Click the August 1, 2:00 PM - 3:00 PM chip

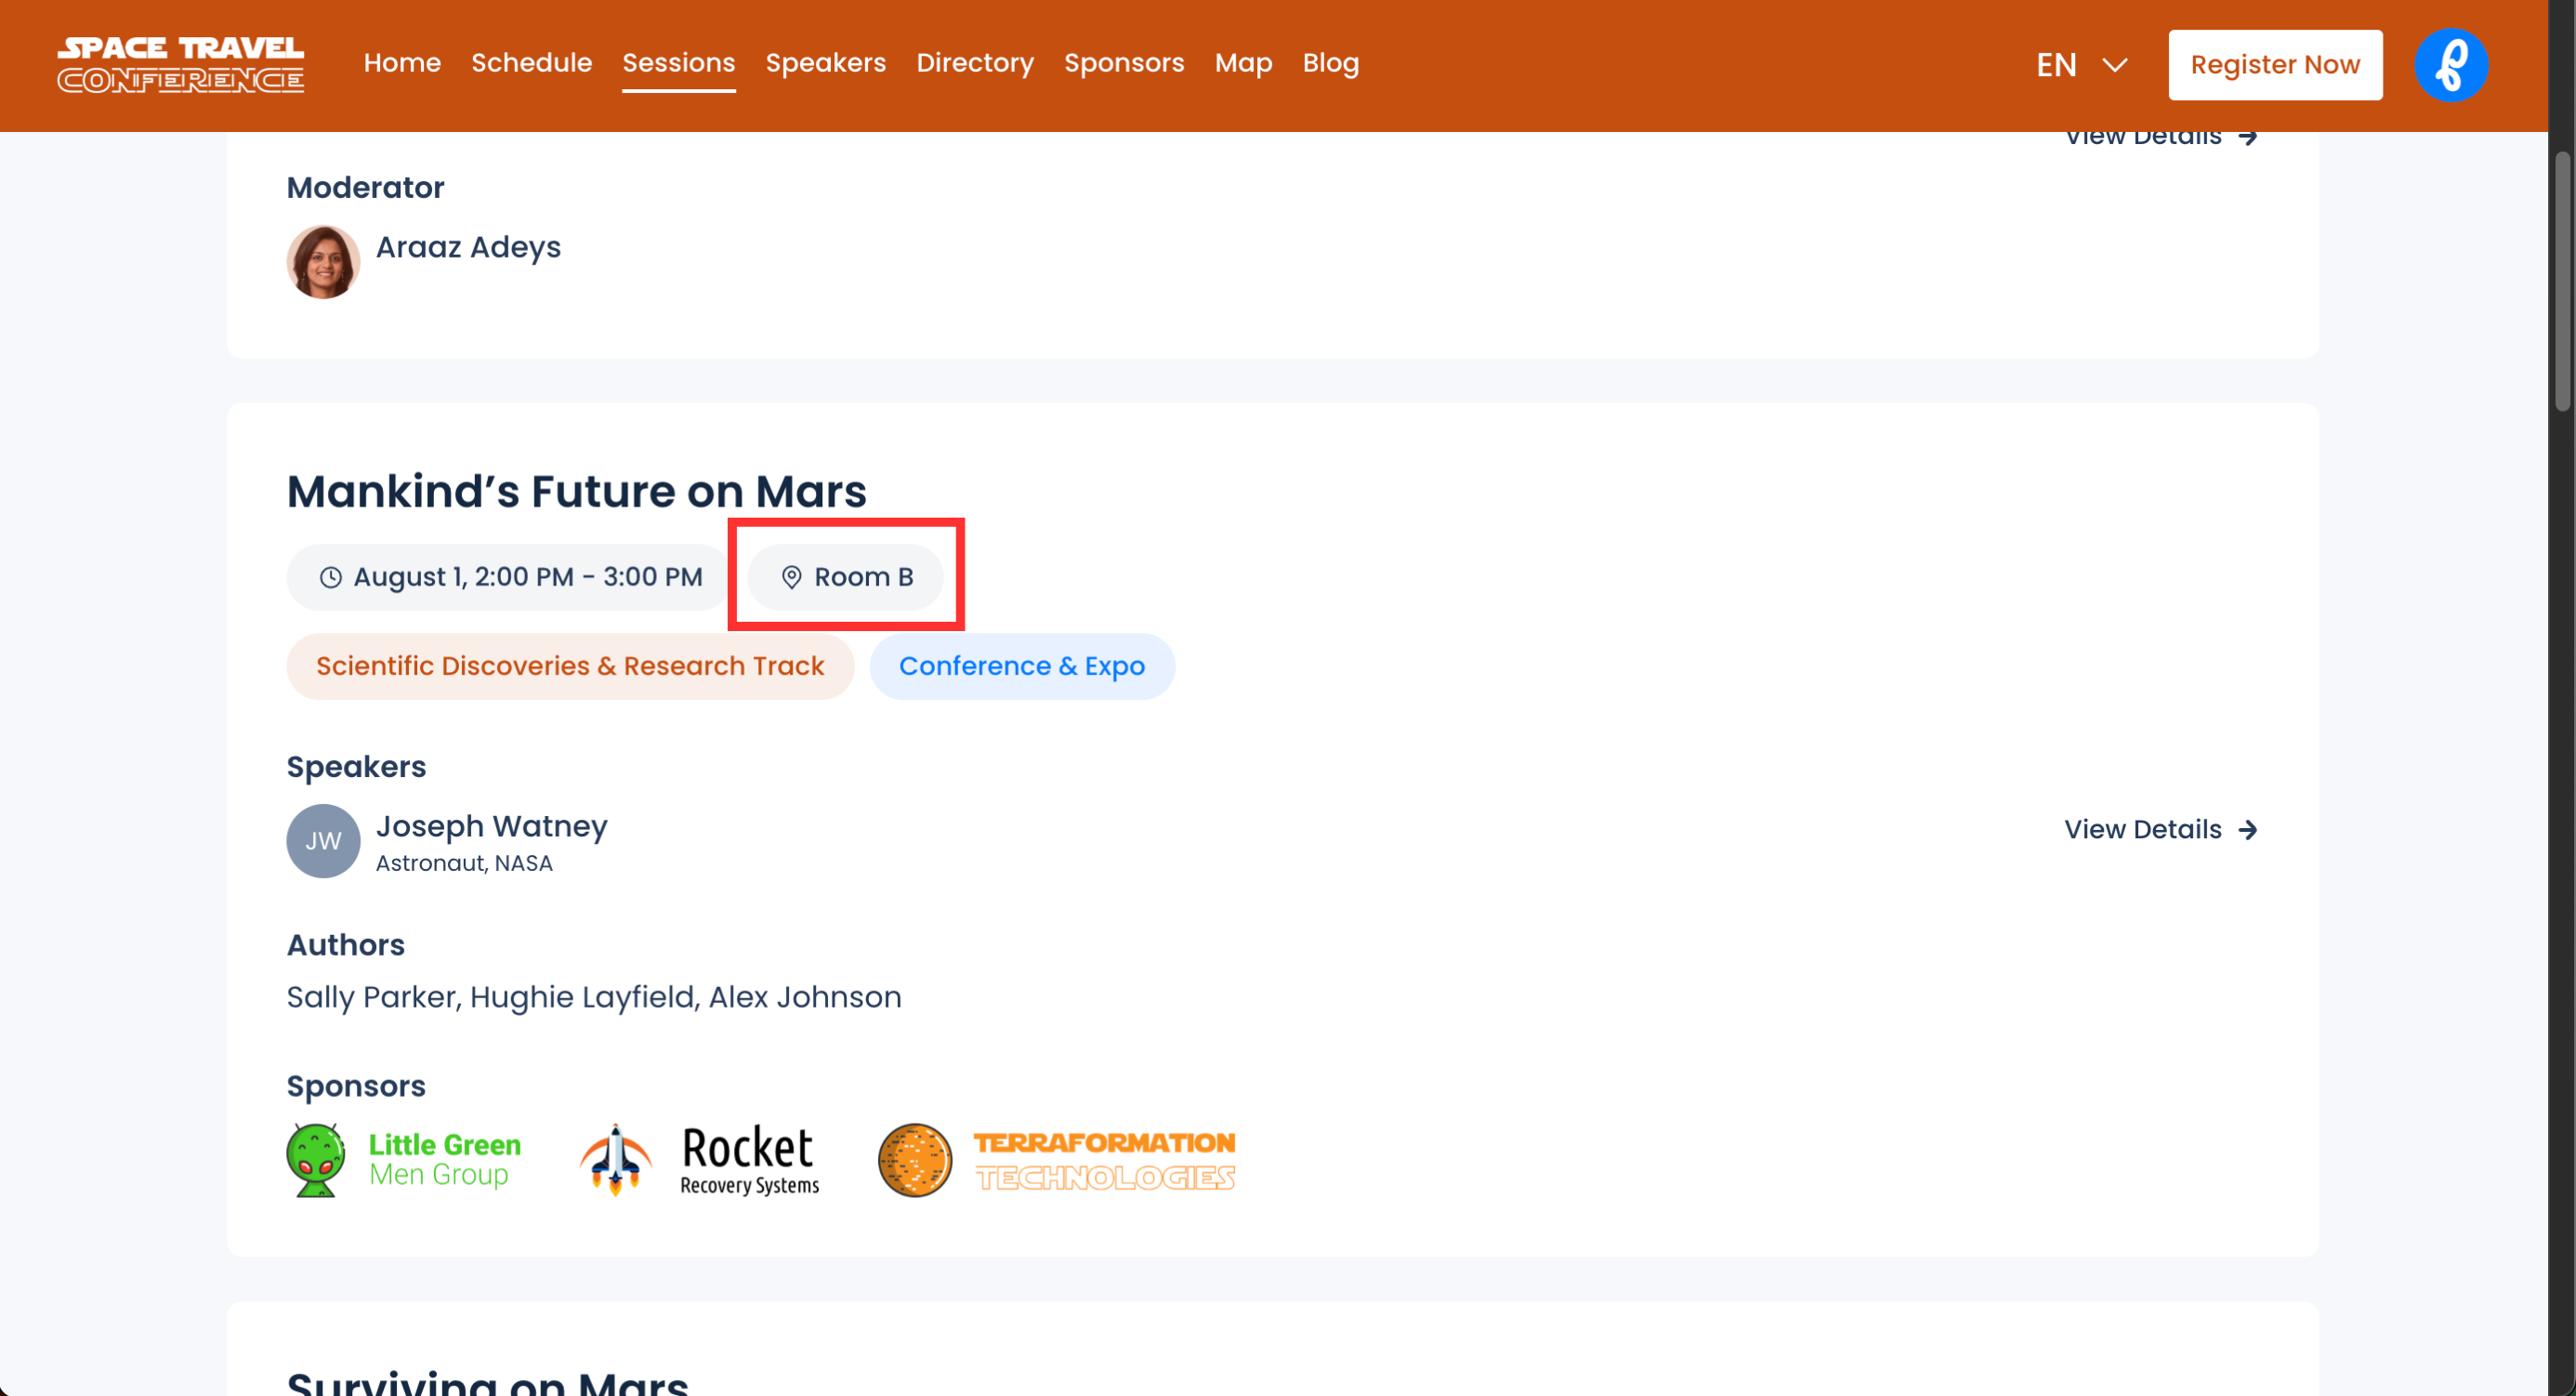coord(510,577)
